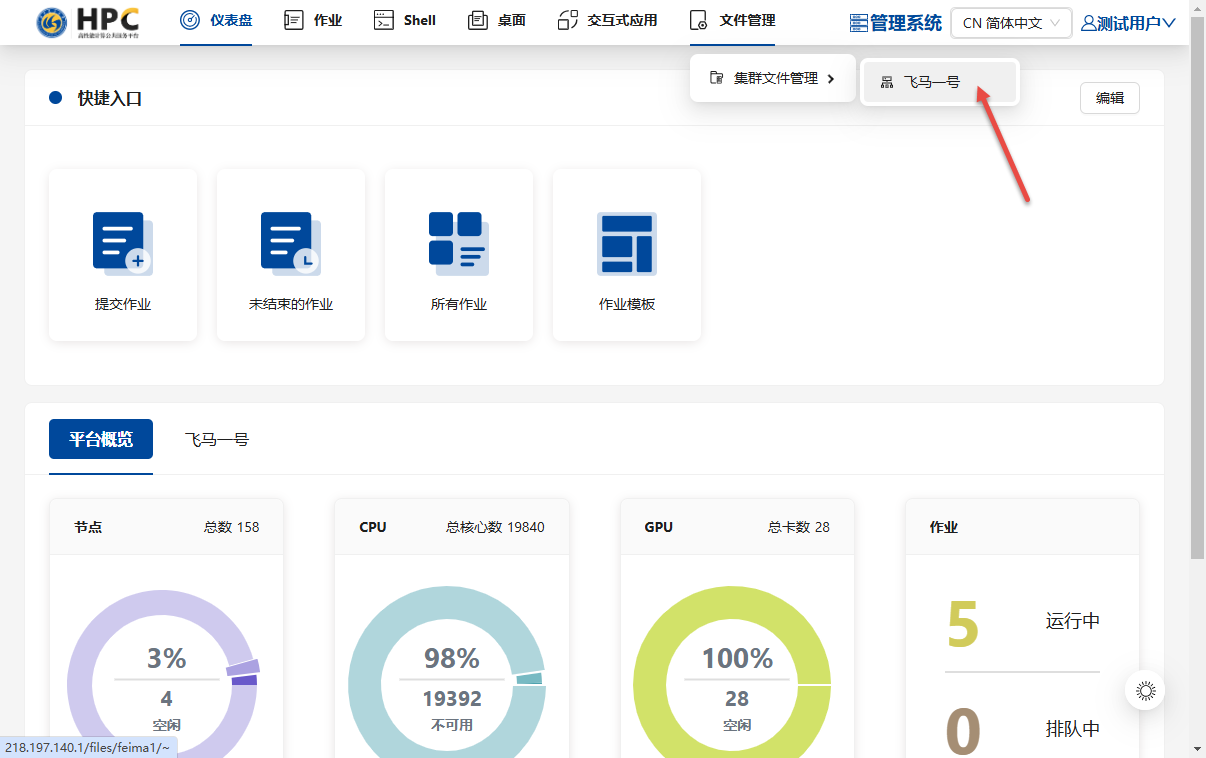Open the Shell menu
The image size is (1206, 758).
[x=405, y=20]
